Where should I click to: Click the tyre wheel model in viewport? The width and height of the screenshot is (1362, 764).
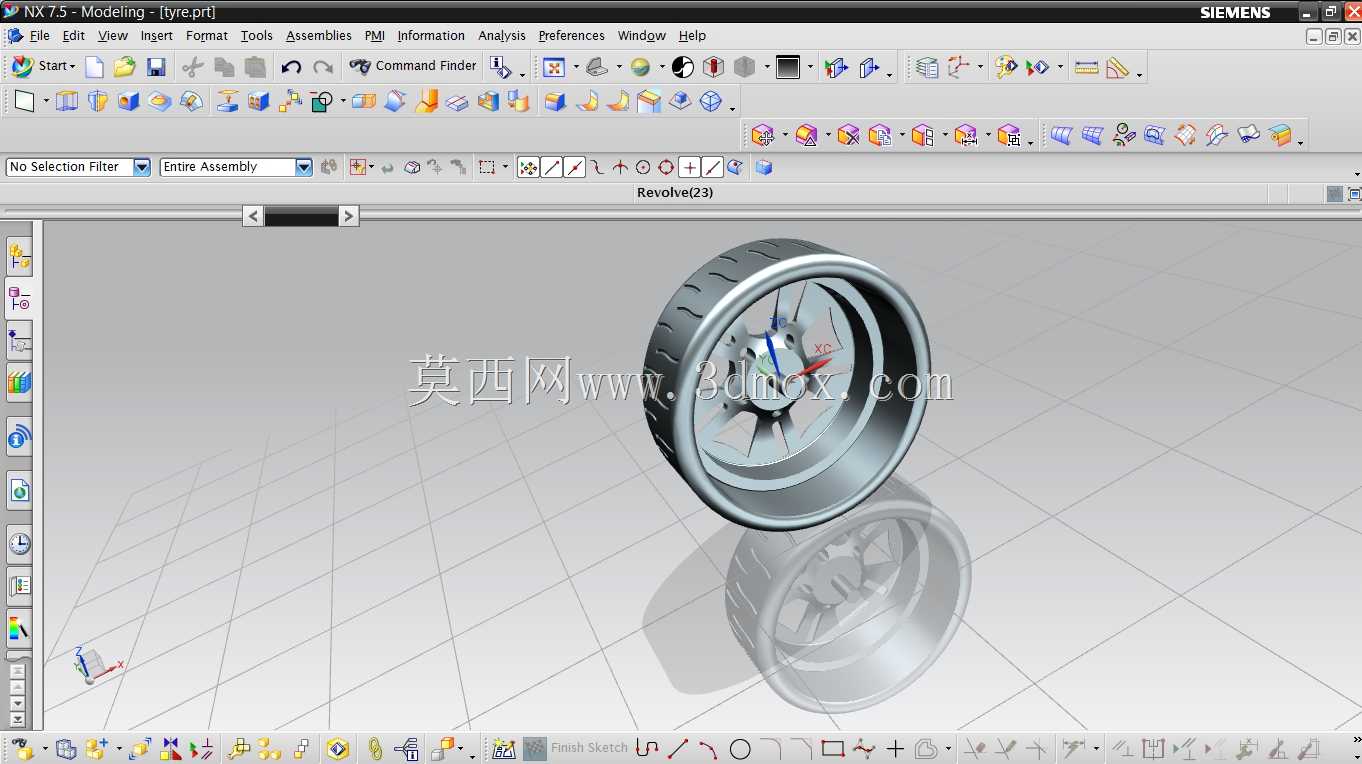(787, 383)
